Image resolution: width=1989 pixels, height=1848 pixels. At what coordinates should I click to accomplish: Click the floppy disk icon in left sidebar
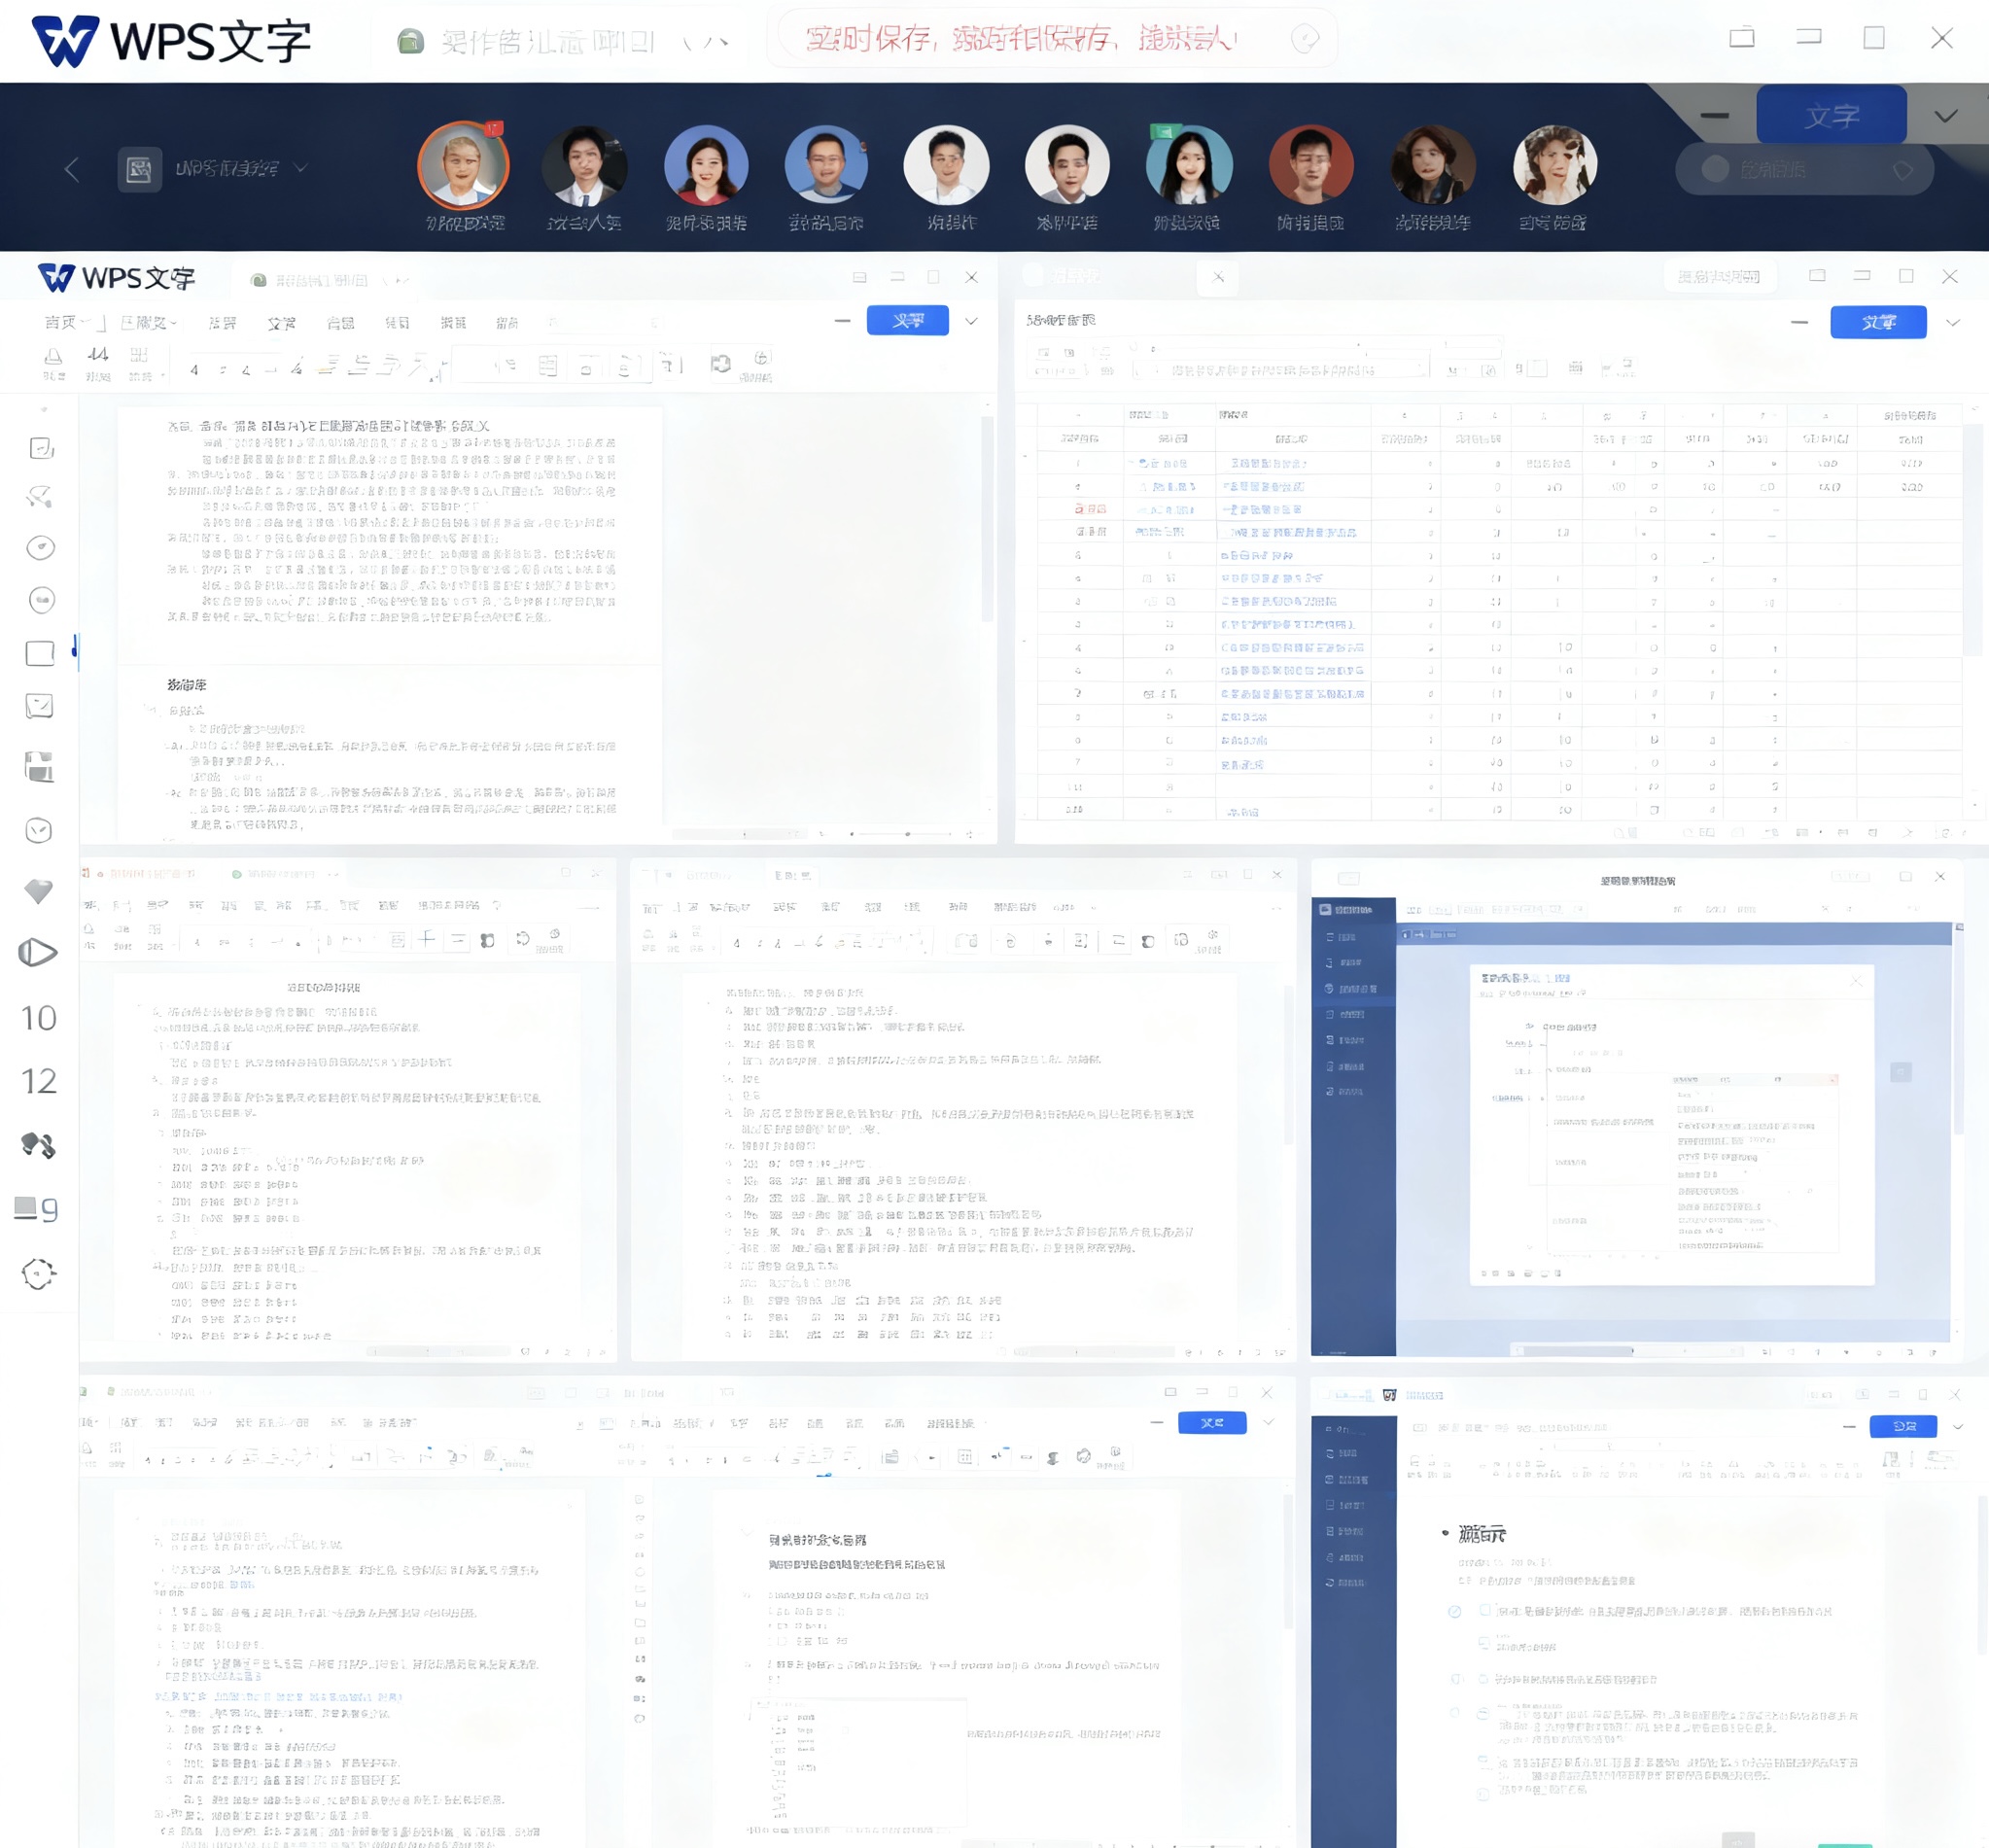(x=38, y=768)
